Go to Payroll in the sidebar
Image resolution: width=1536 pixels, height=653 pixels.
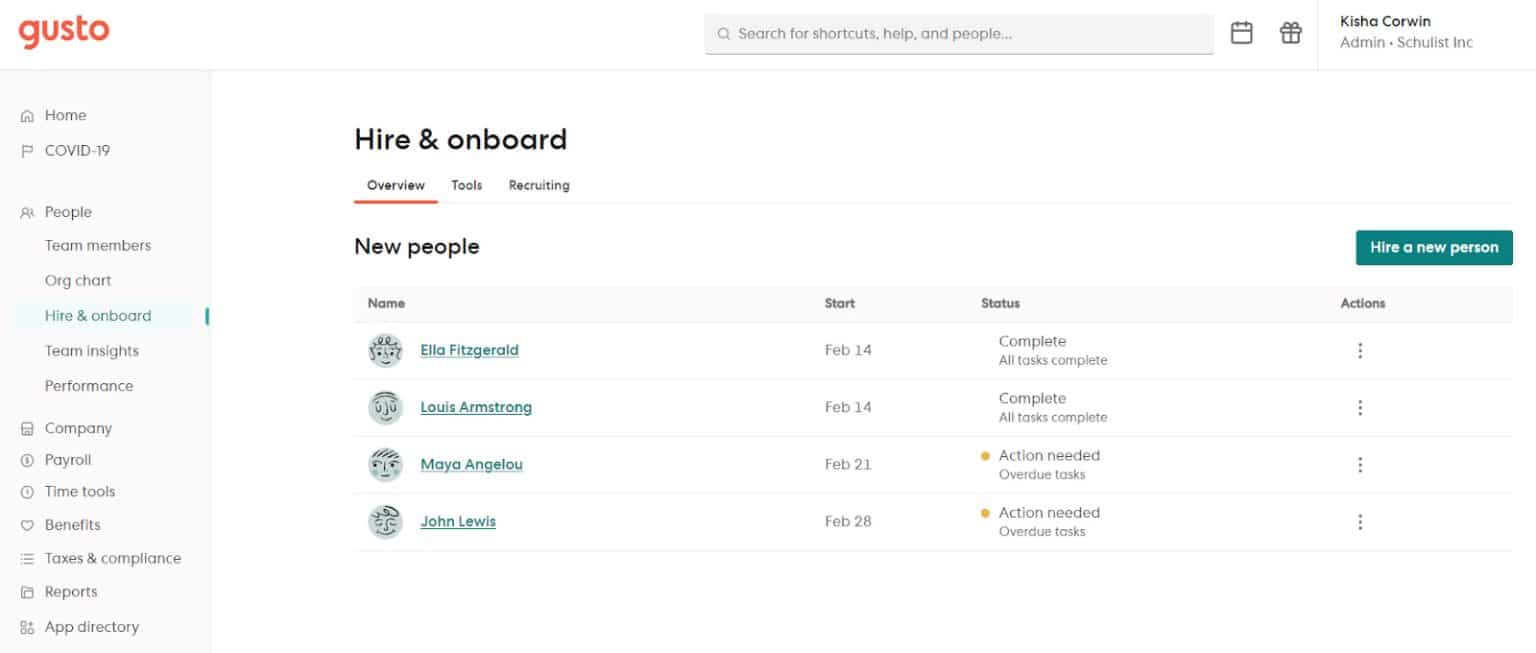coord(68,460)
